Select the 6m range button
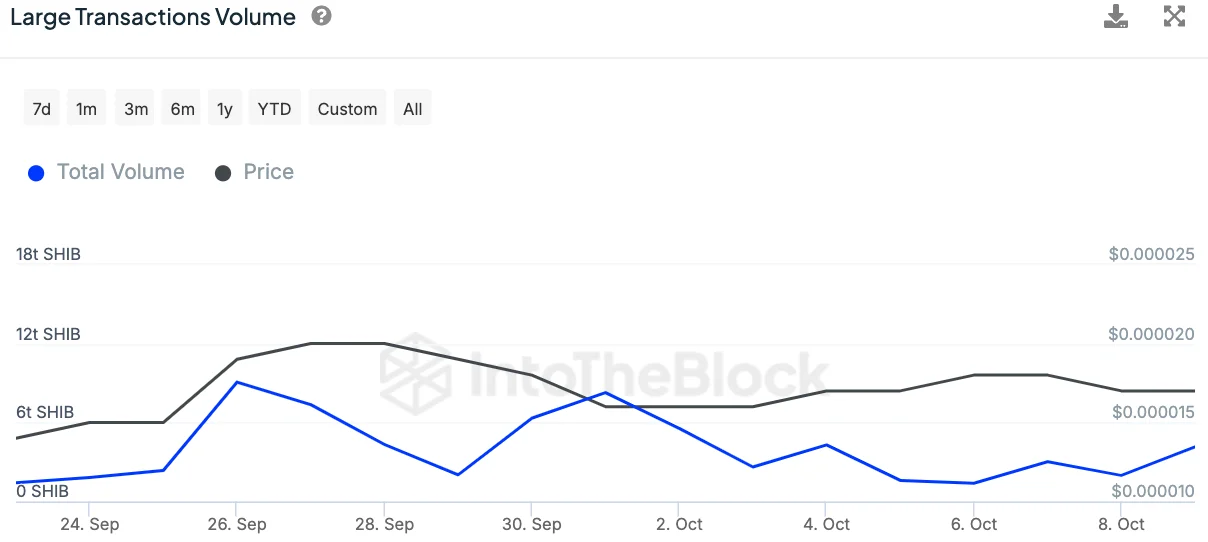This screenshot has height=542, width=1208. (x=182, y=109)
